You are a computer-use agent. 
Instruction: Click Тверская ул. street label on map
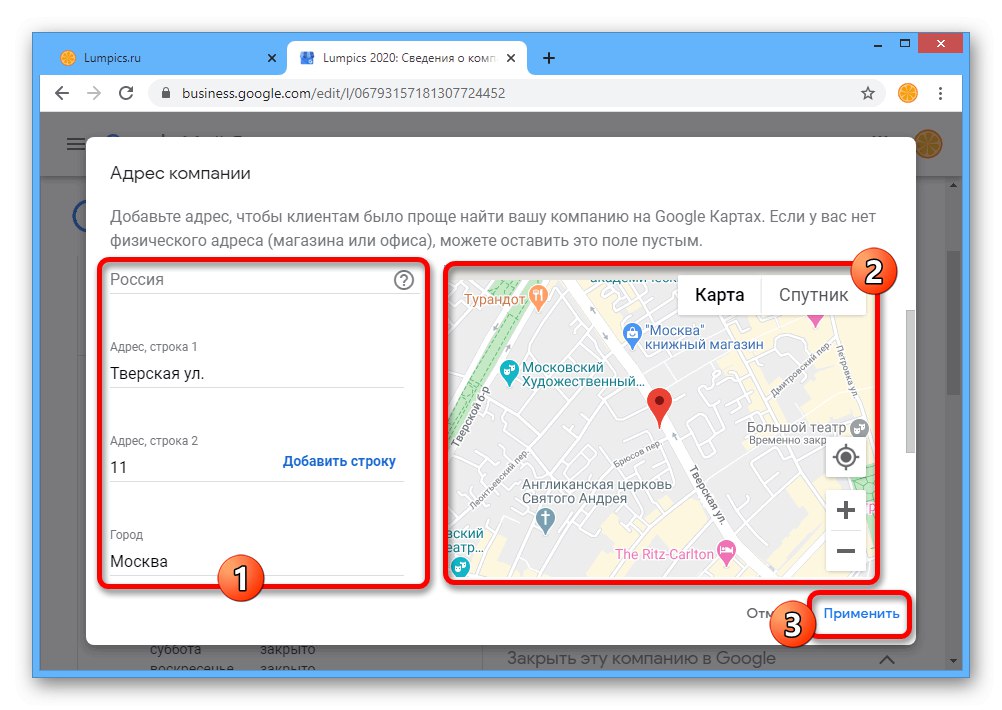pos(707,495)
